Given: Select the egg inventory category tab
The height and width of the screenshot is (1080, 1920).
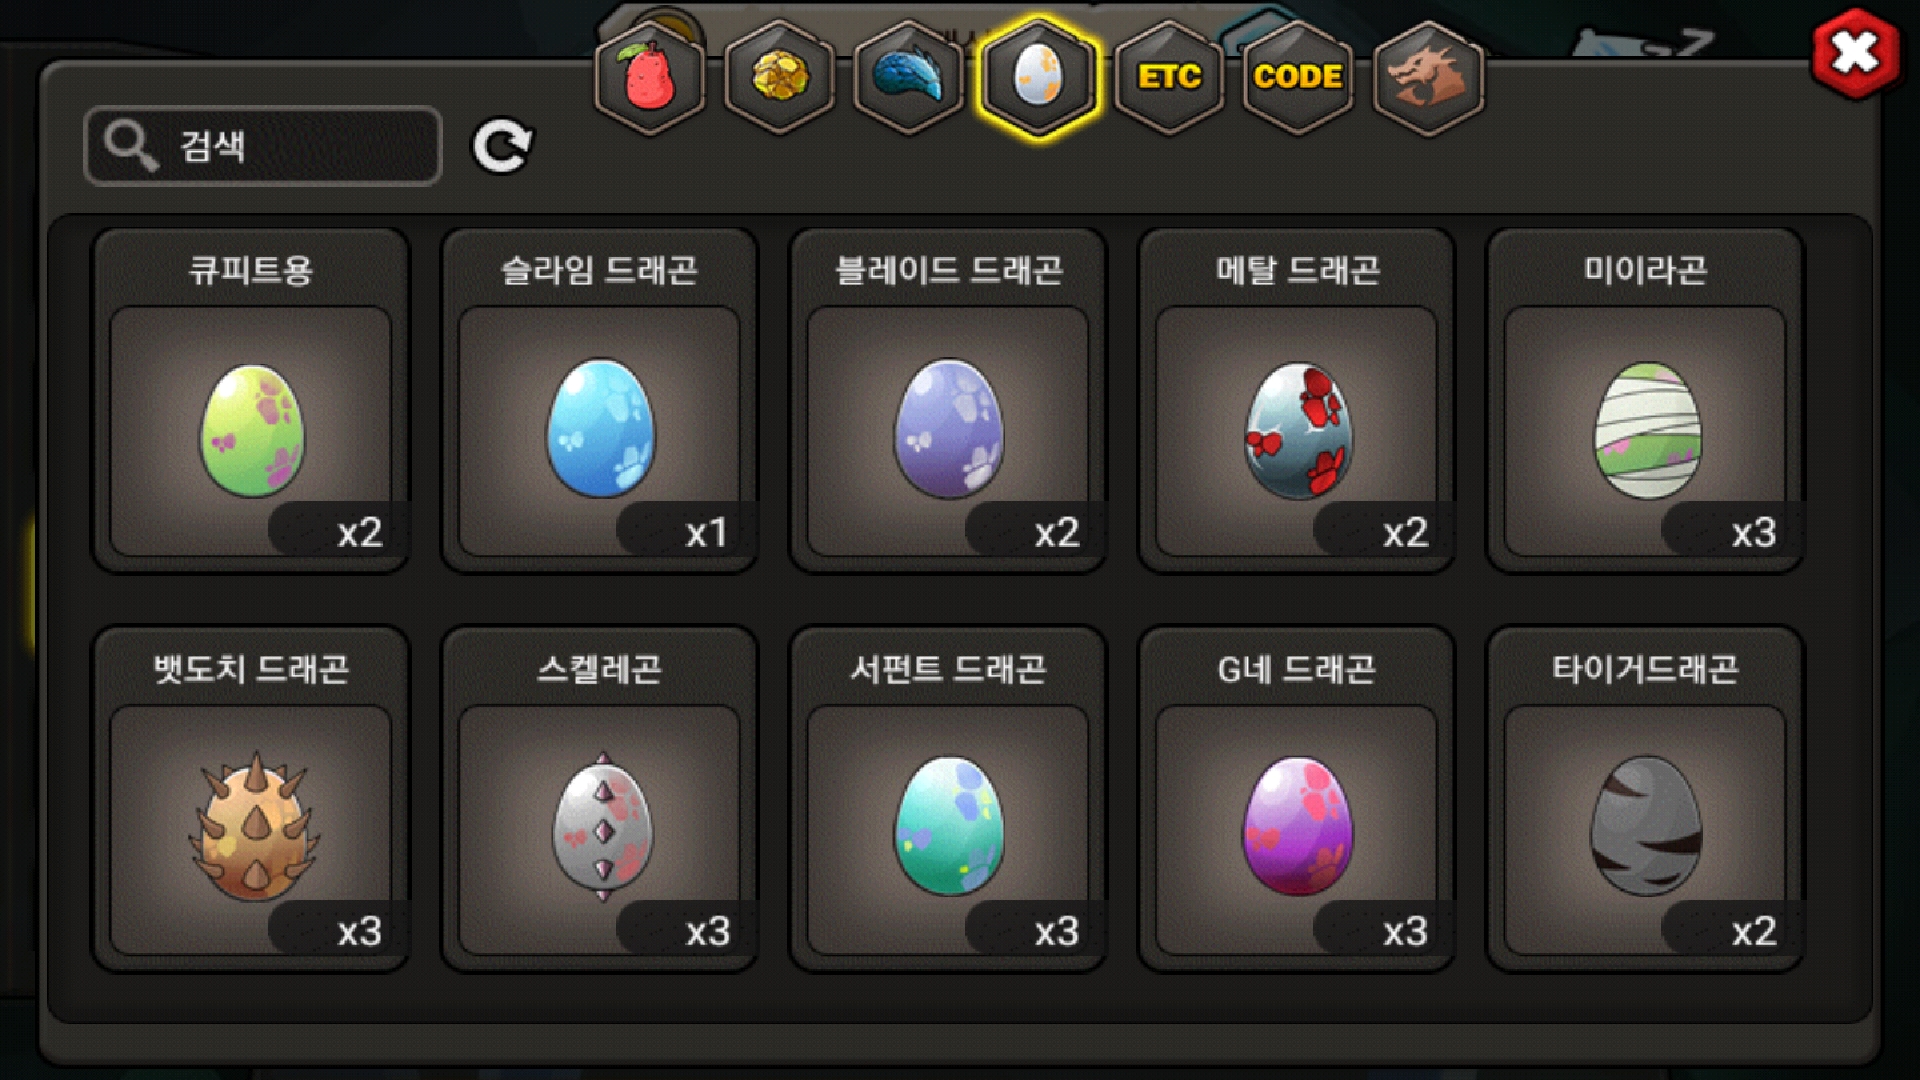Looking at the screenshot, I should coord(1038,77).
